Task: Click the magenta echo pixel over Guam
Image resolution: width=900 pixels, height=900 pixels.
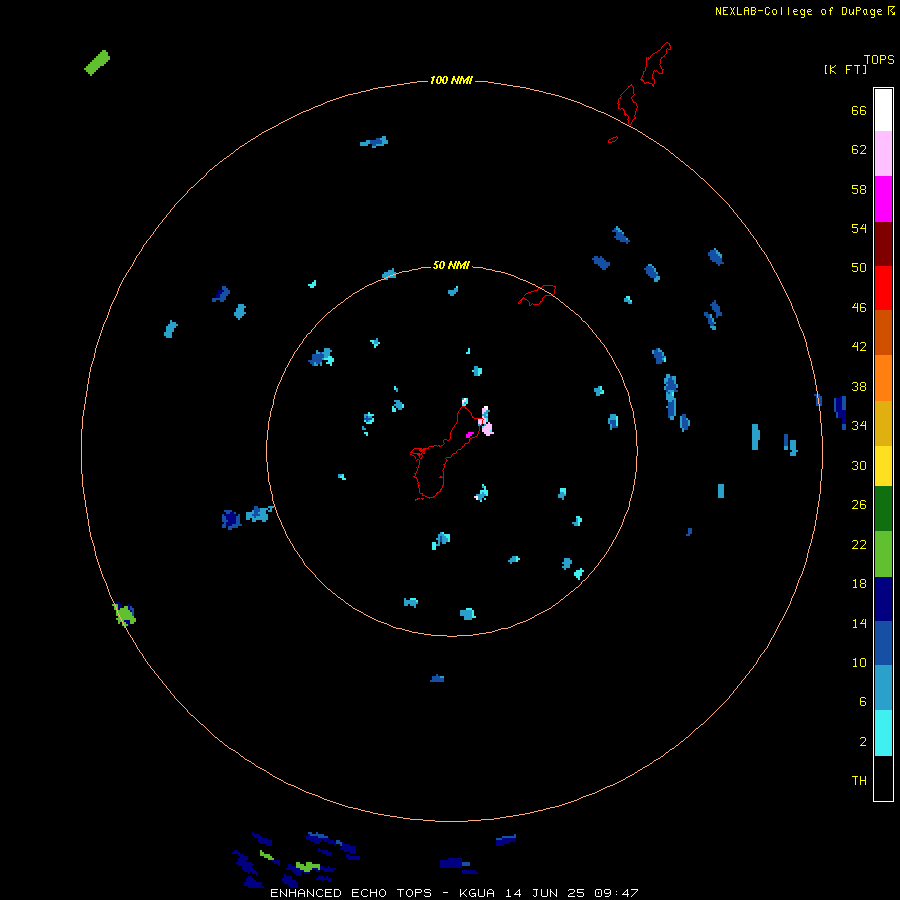Action: (x=470, y=435)
